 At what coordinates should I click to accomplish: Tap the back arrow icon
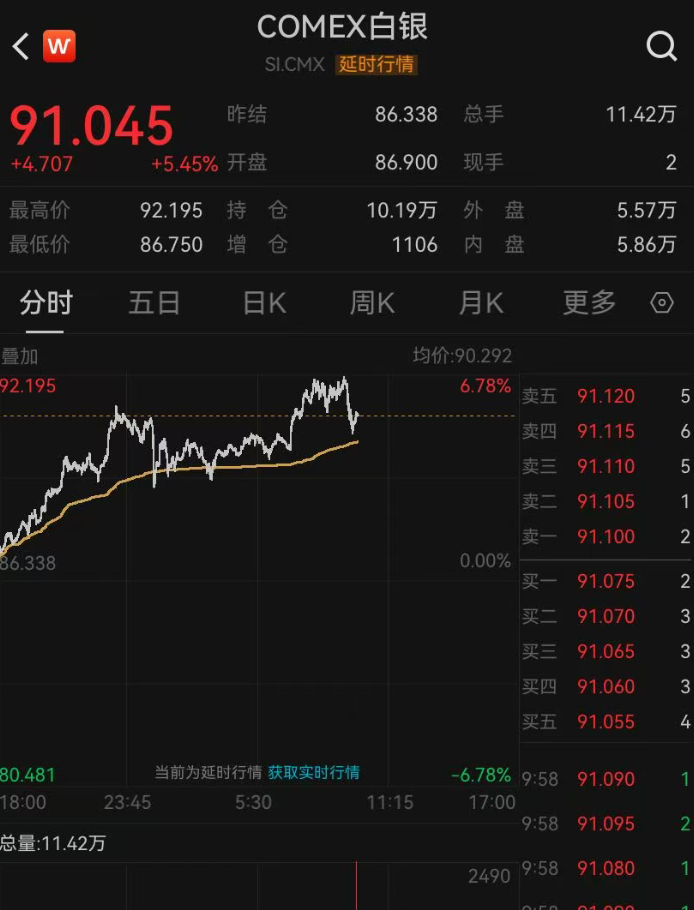click(x=21, y=46)
